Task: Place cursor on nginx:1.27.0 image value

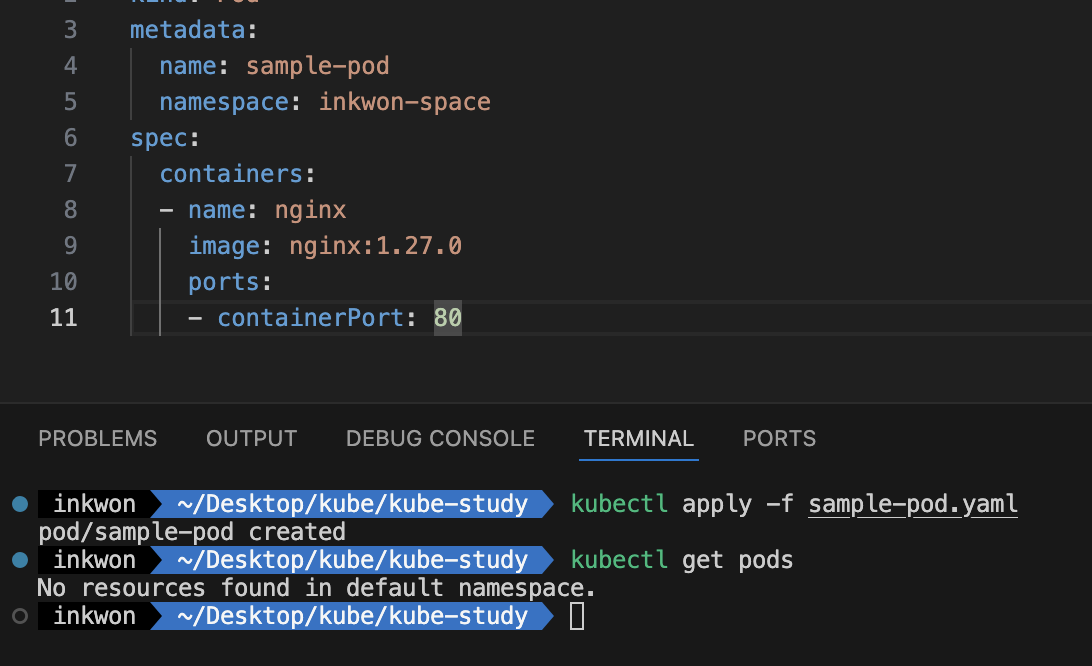Action: click(x=375, y=246)
